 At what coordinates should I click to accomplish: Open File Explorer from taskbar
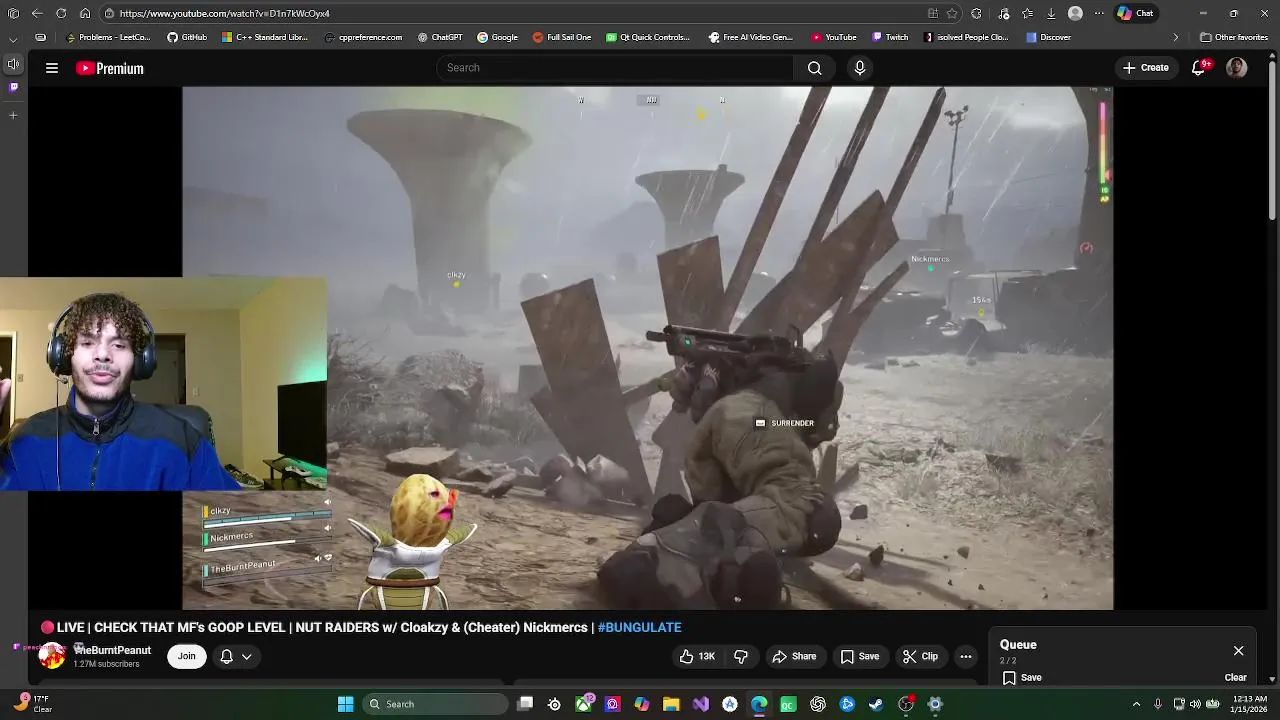671,704
